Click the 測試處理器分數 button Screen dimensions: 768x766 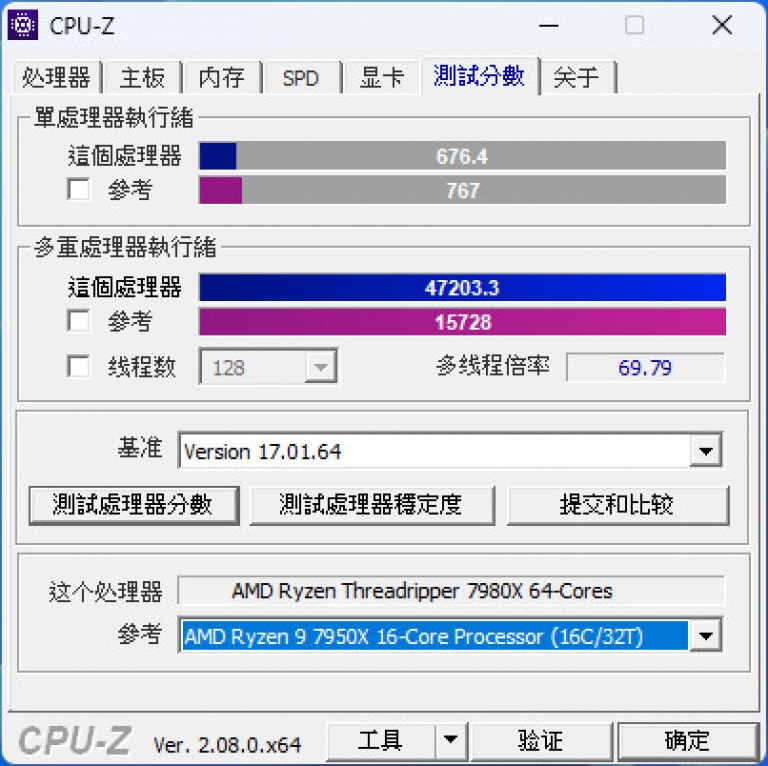pyautogui.click(x=134, y=505)
